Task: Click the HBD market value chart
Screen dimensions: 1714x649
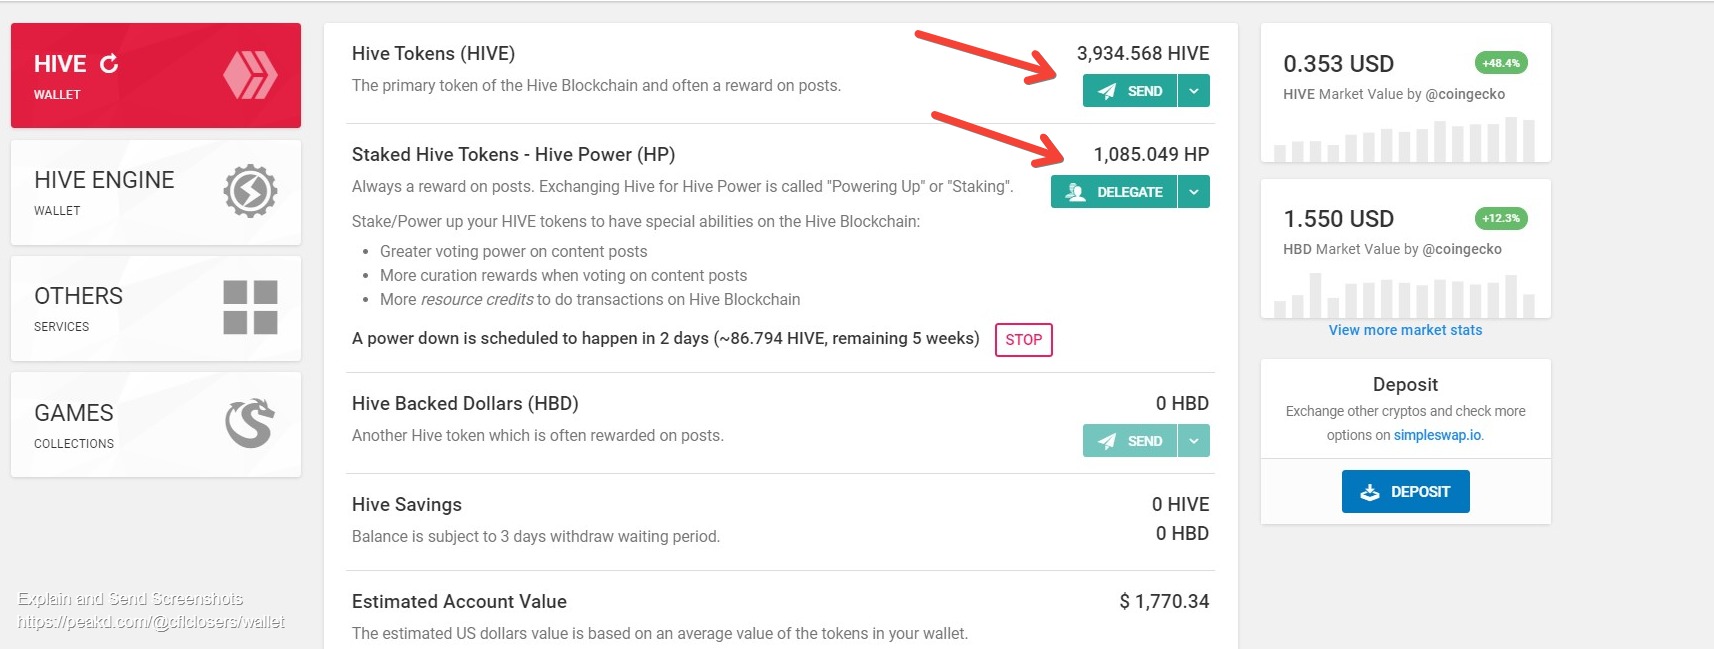Action: (1405, 296)
